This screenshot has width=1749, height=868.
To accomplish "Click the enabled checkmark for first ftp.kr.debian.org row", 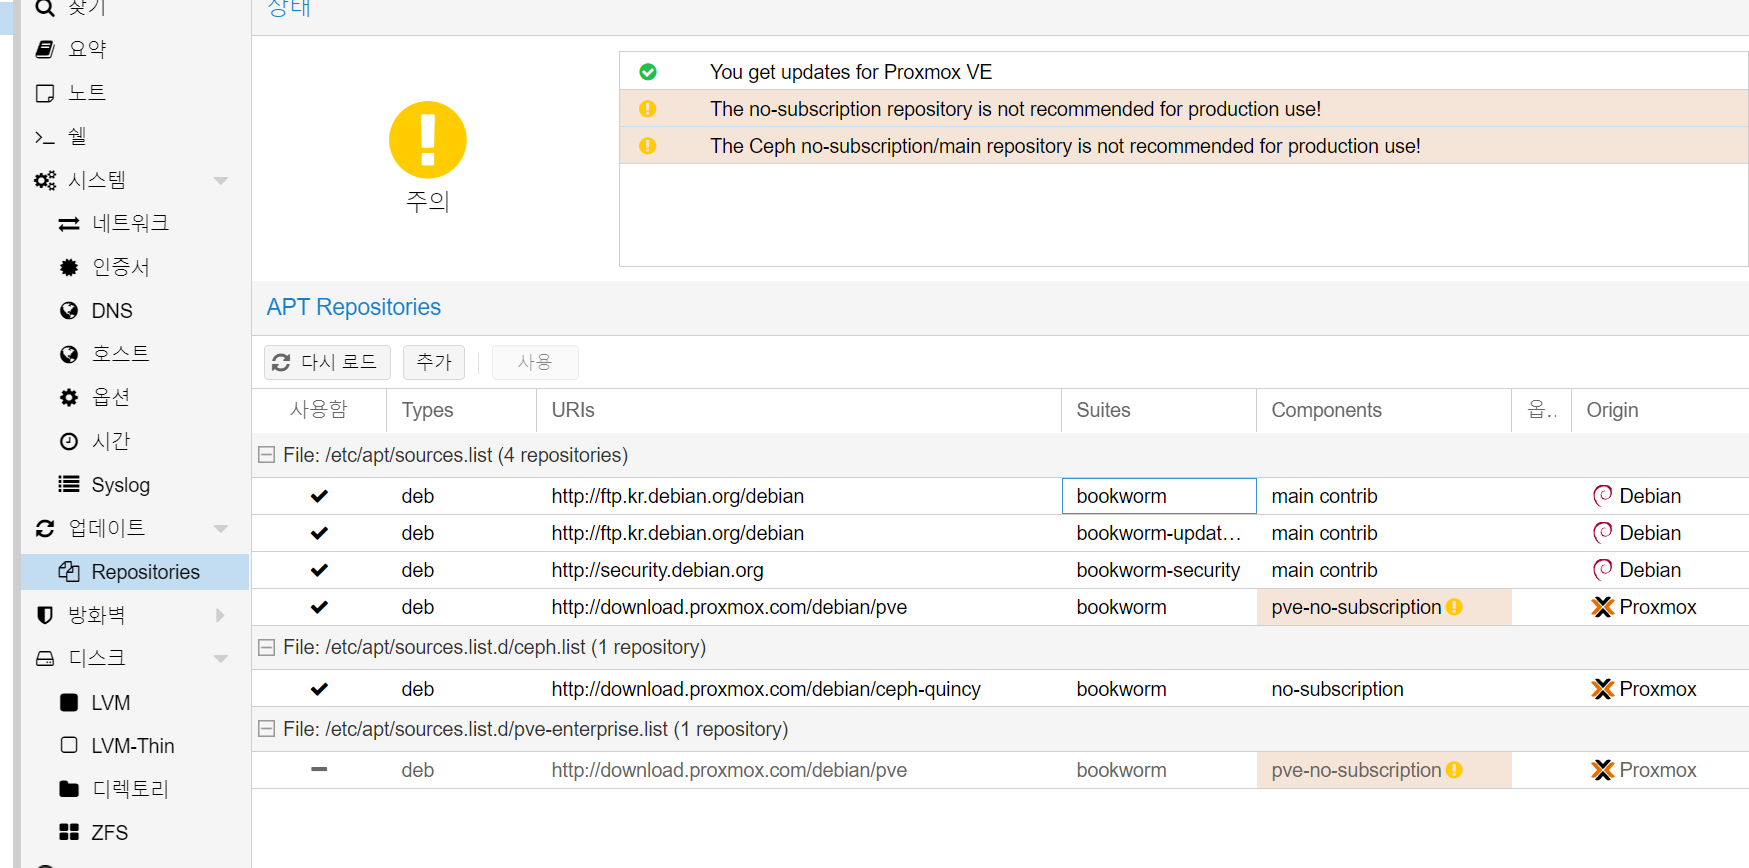I will pos(319,496).
